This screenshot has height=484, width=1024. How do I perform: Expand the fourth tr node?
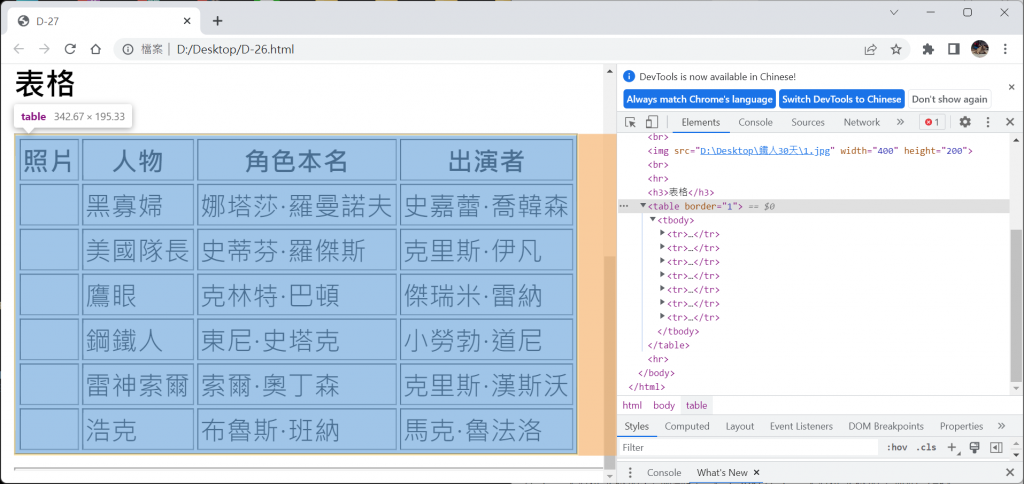[x=663, y=275]
